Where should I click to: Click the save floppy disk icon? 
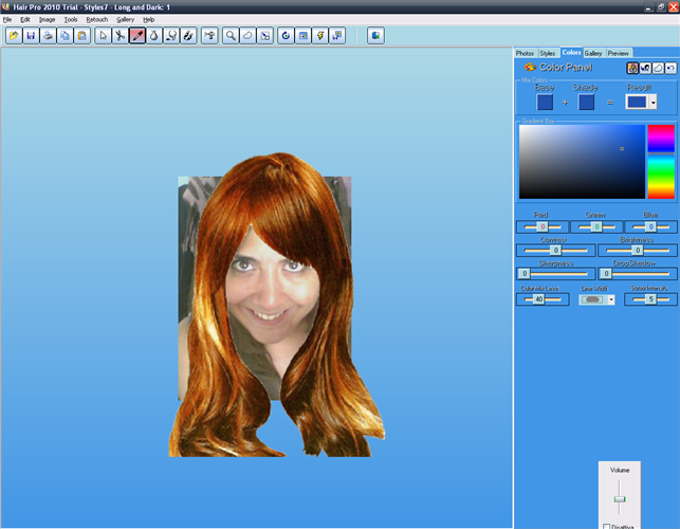pos(30,35)
